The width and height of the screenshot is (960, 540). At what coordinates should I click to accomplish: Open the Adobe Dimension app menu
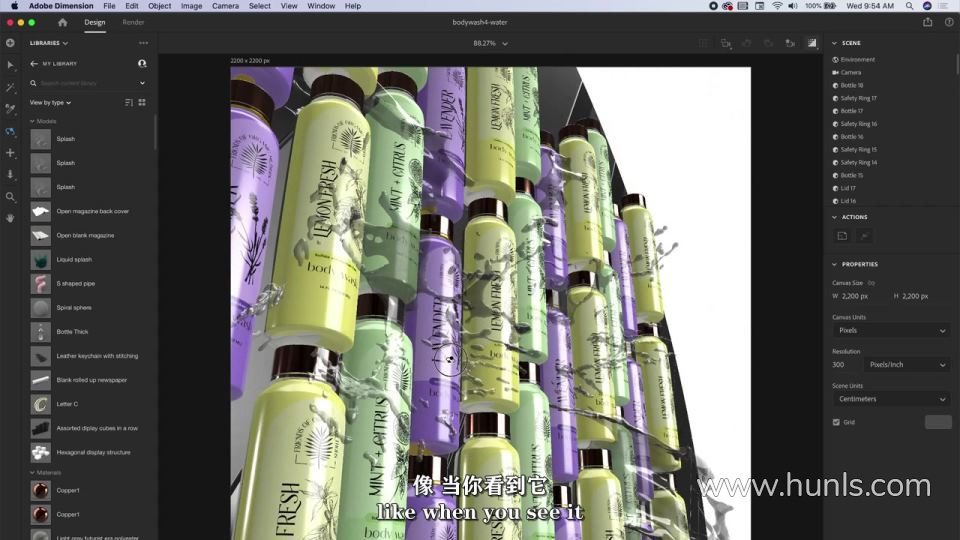pyautogui.click(x=61, y=6)
